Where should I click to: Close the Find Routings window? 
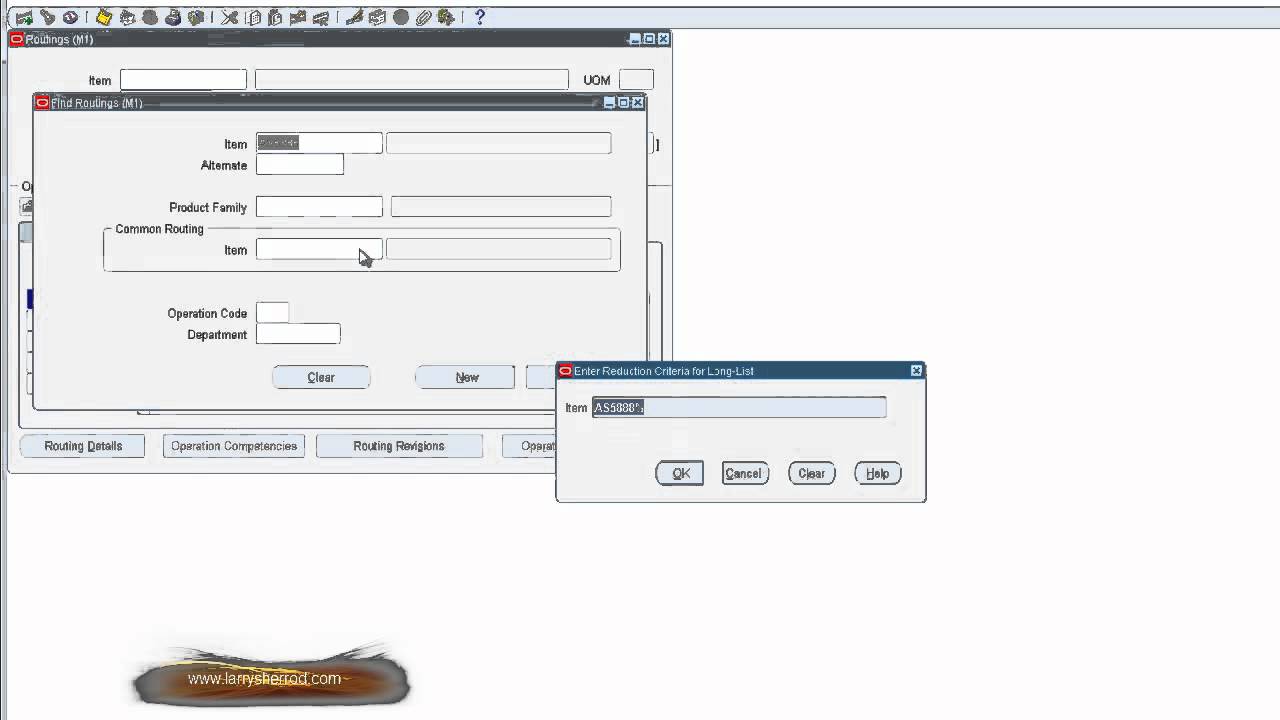click(x=638, y=103)
